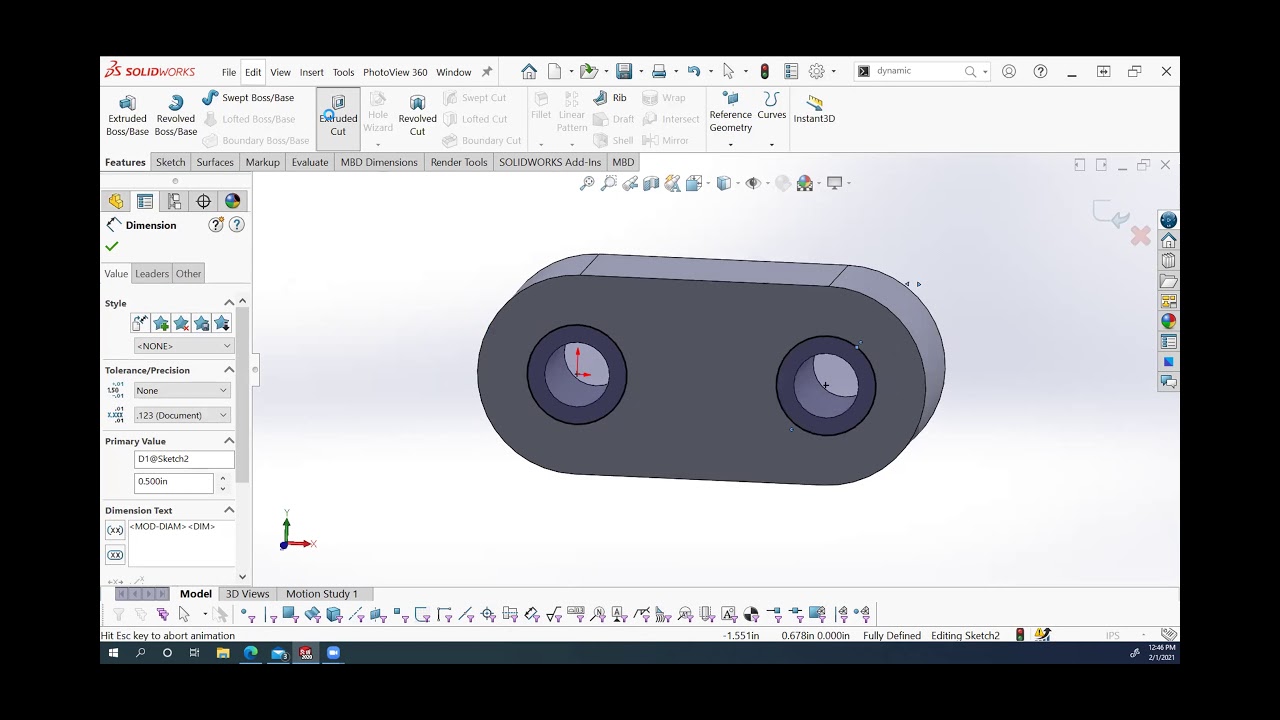Click the dimension text box
The image size is (1280, 720).
point(181,543)
